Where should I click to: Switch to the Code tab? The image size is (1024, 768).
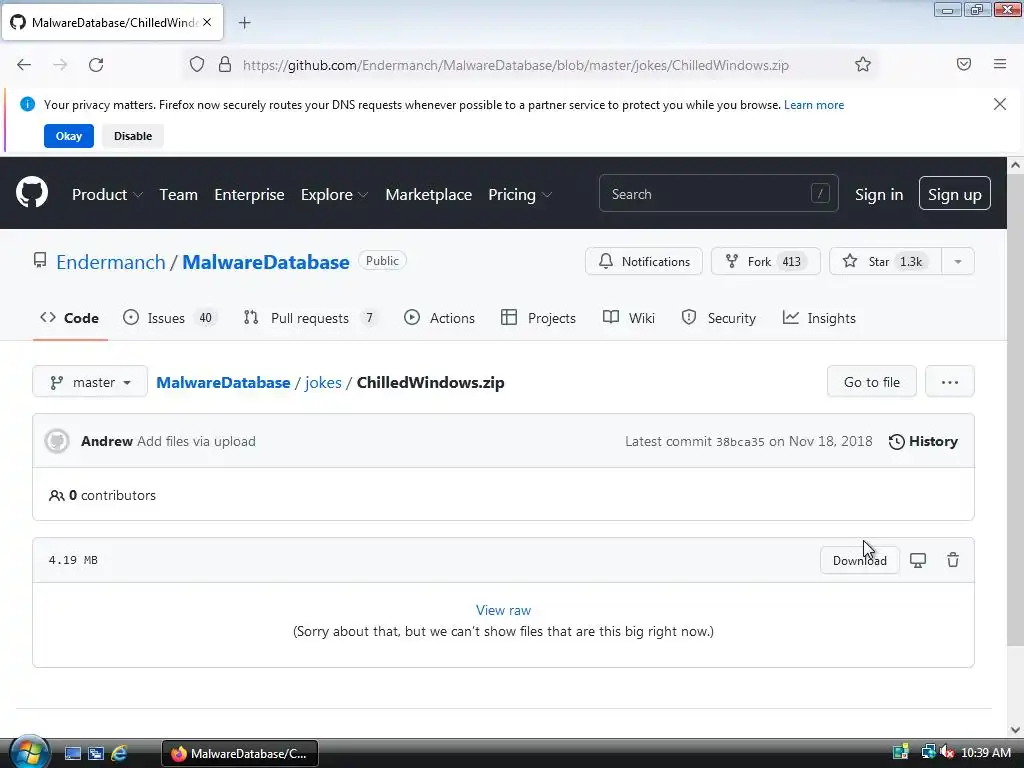70,318
